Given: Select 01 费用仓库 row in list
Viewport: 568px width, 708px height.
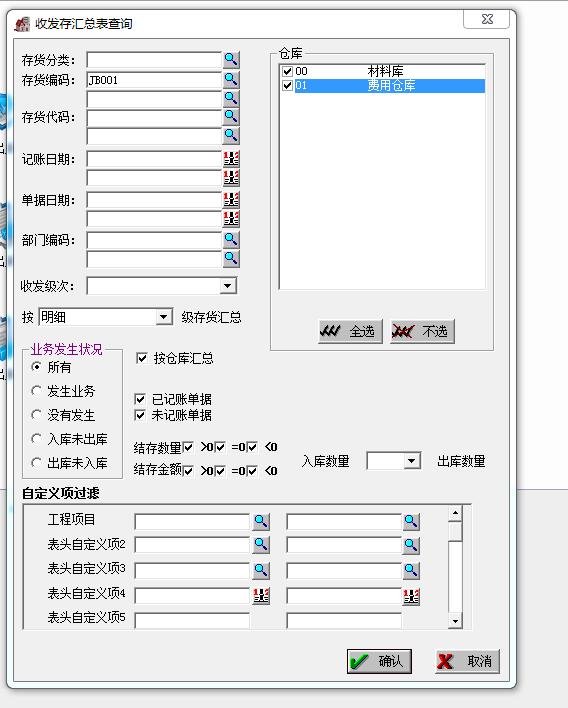Looking at the screenshot, I should pos(383,86).
